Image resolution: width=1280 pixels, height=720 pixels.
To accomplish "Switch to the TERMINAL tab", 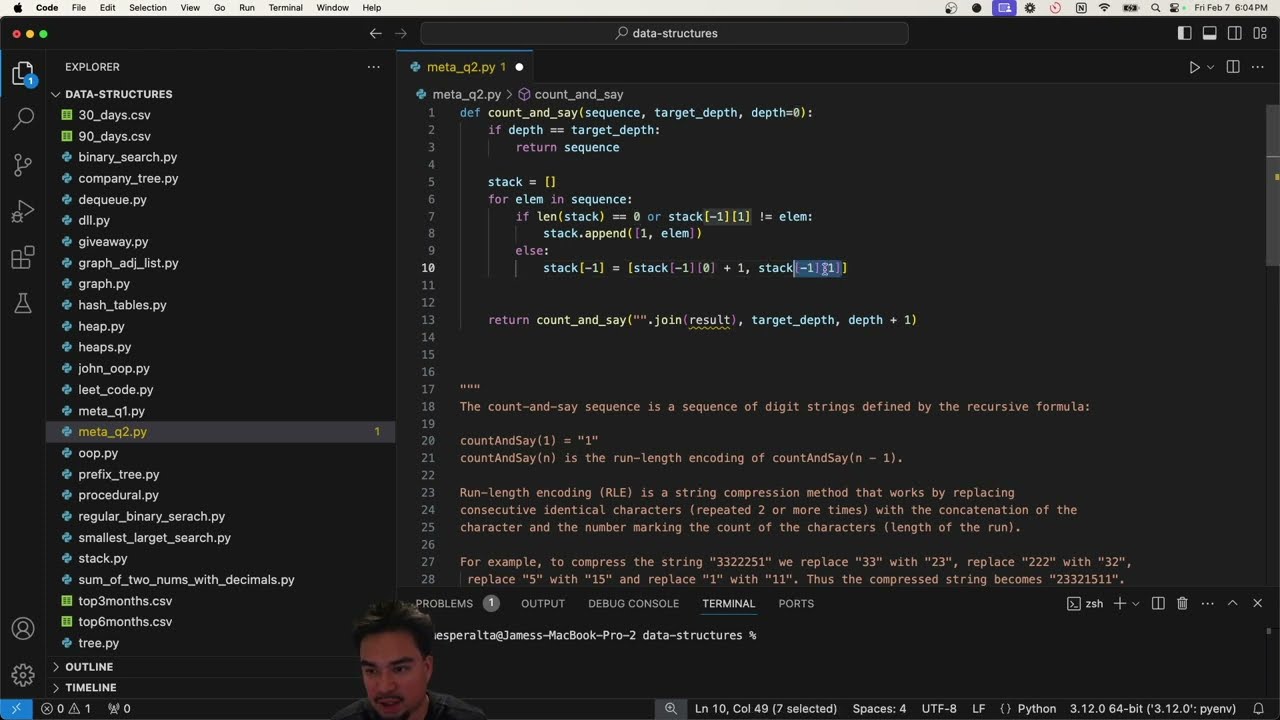I will tap(728, 603).
